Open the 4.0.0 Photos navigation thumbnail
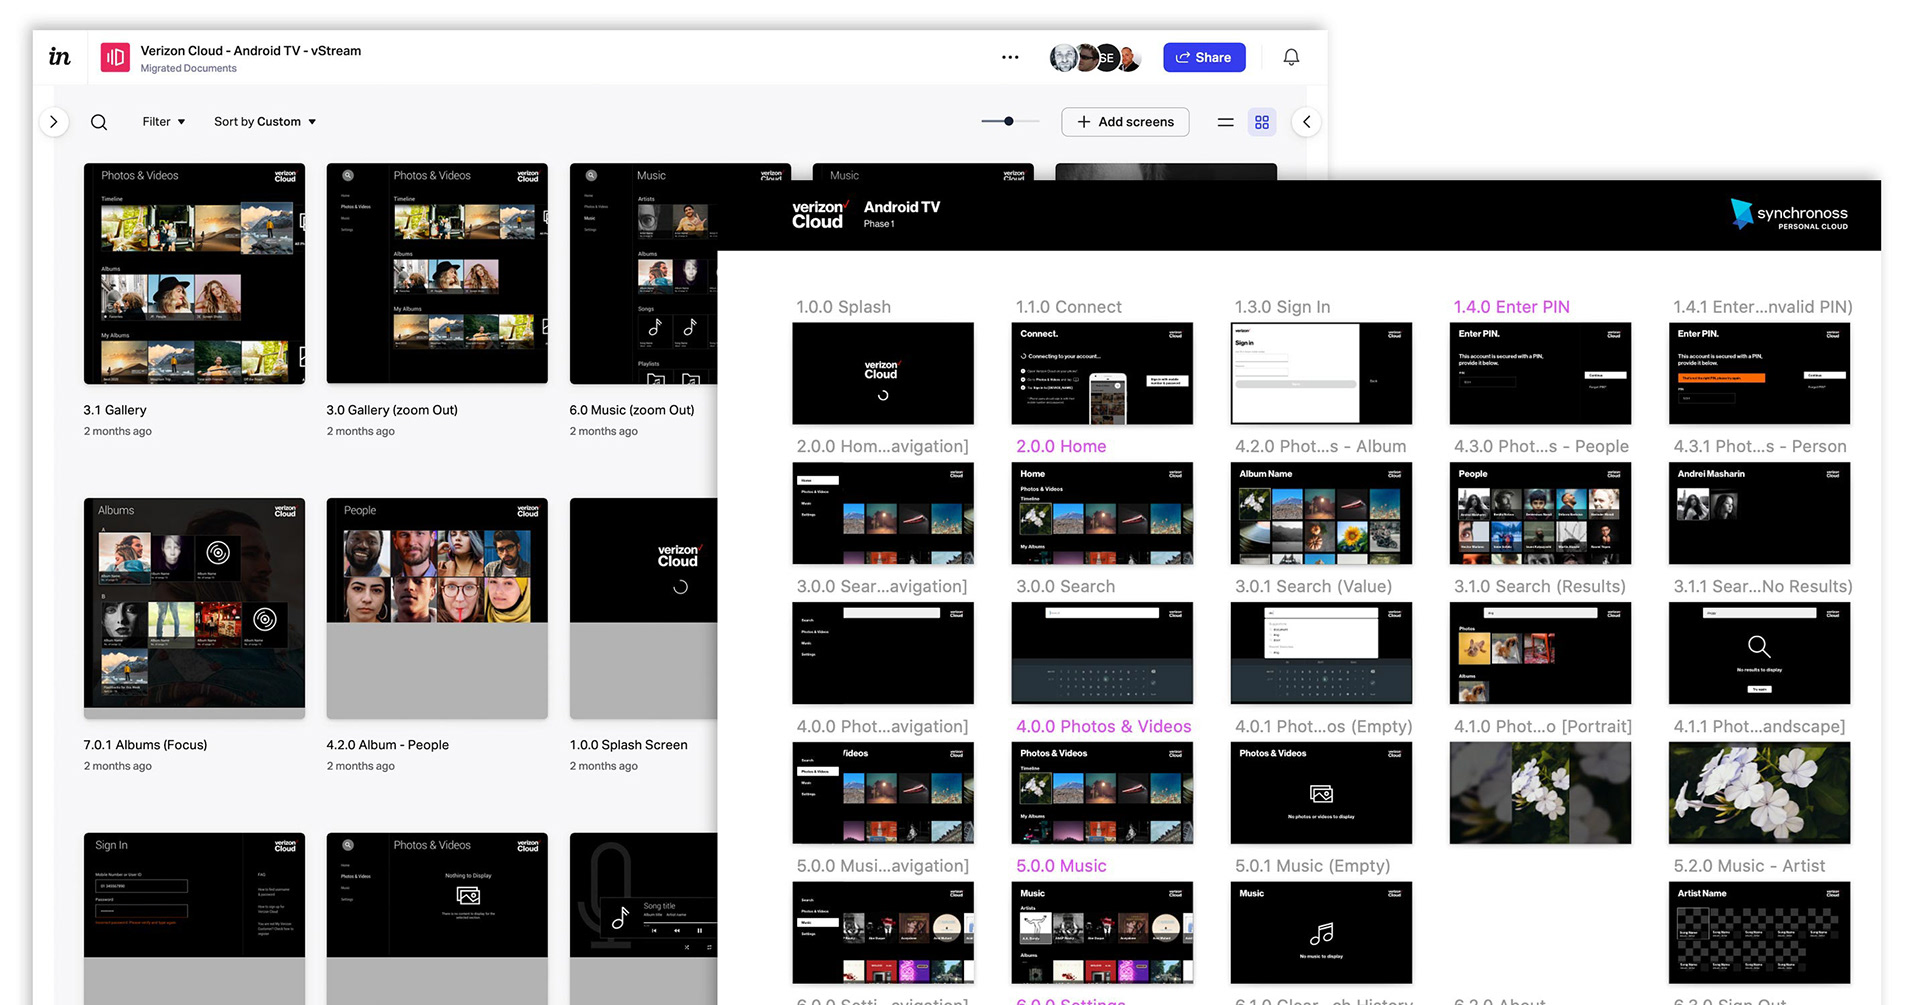 [882, 793]
